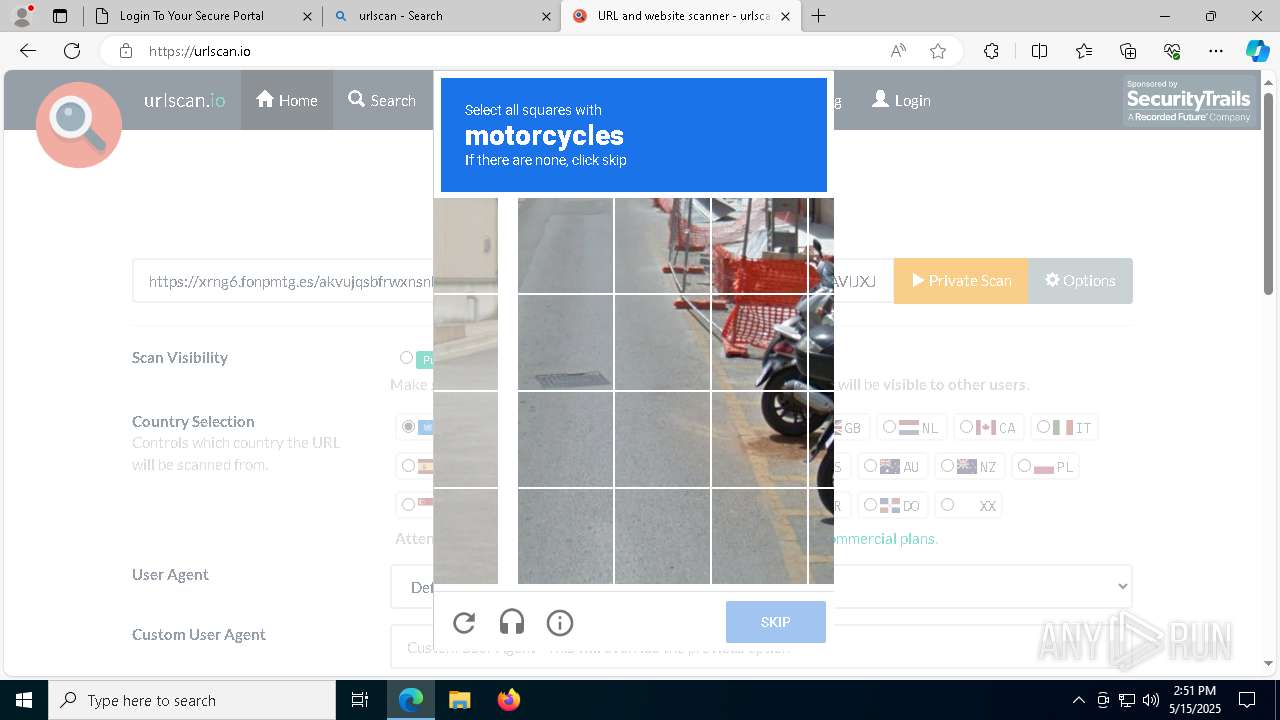Open the taskbar clock showing 2:51 PM
This screenshot has height=720, width=1280.
(x=1194, y=700)
